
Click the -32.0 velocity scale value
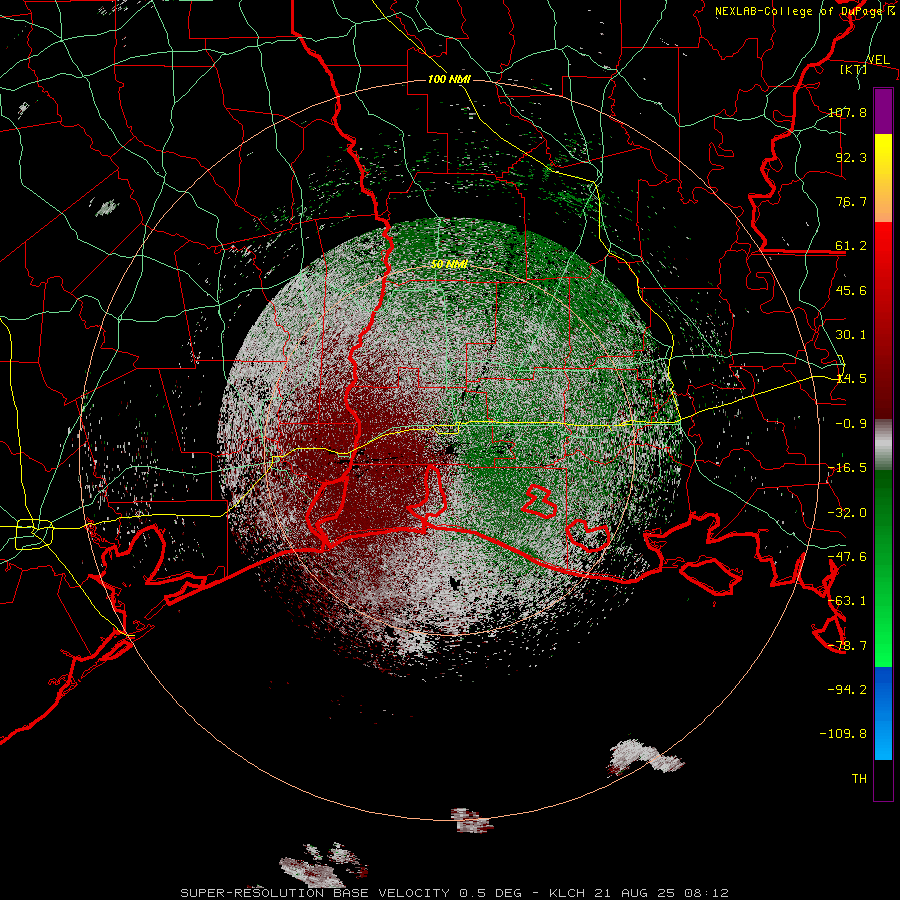coord(847,513)
